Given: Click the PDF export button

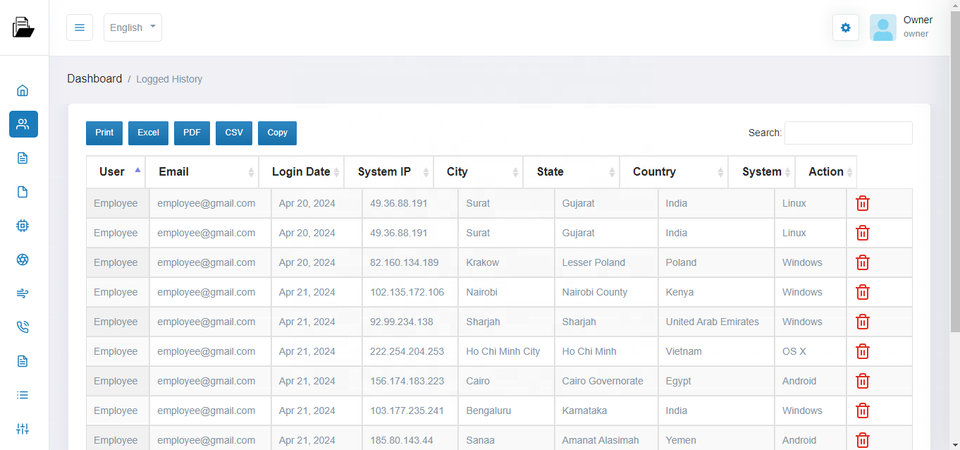Looking at the screenshot, I should coord(191,133).
